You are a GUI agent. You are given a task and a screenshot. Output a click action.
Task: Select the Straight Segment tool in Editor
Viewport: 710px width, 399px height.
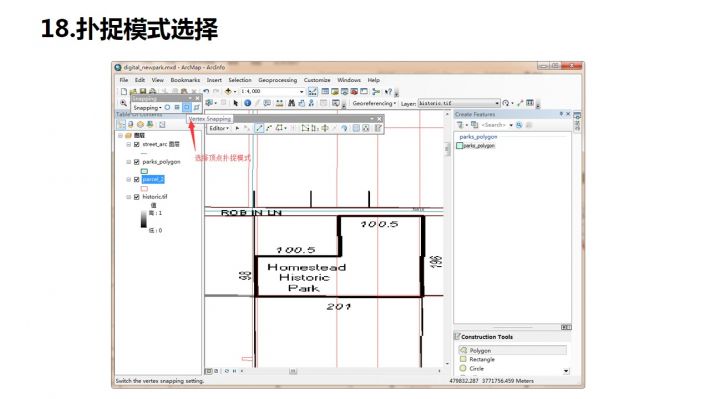coord(259,128)
